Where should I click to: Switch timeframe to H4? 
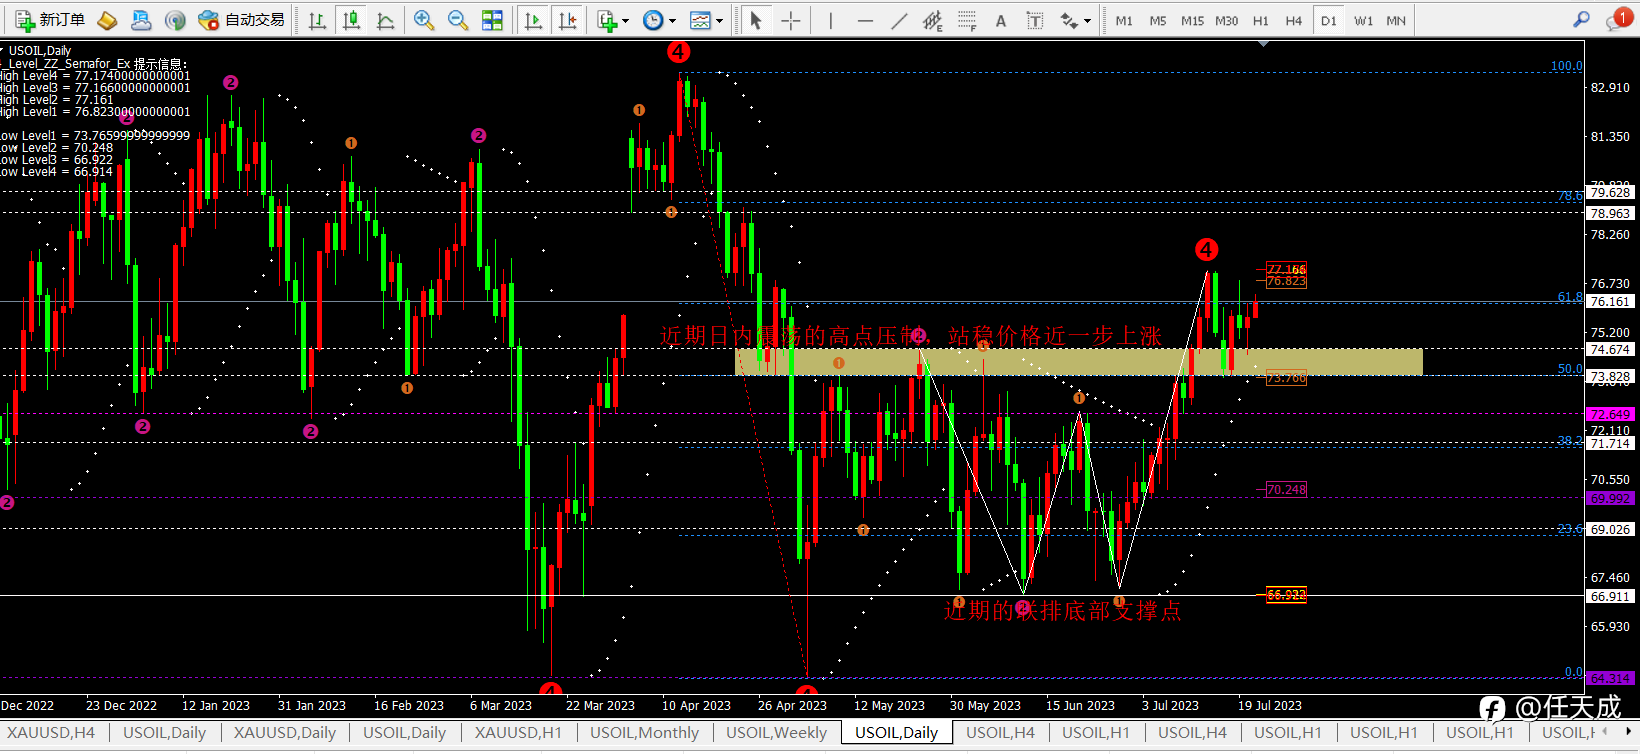pyautogui.click(x=1294, y=20)
